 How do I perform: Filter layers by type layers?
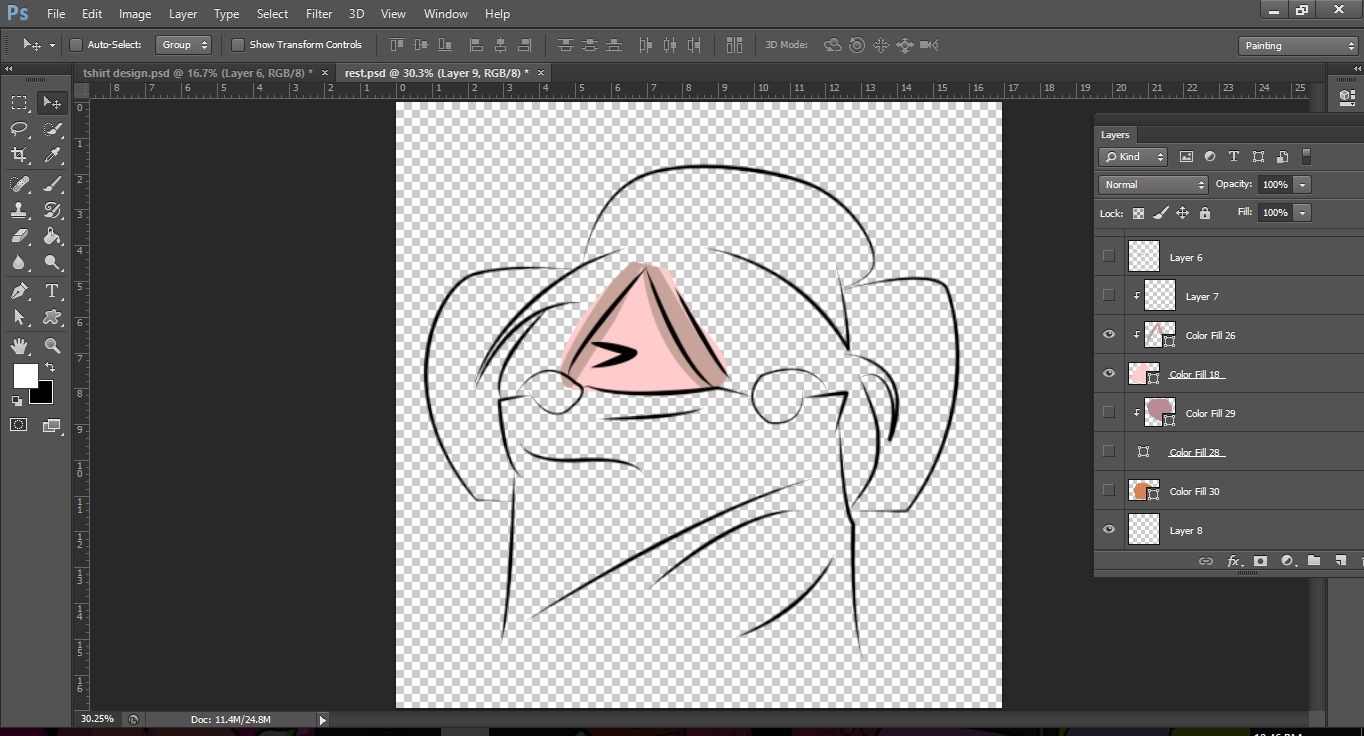pos(1233,157)
